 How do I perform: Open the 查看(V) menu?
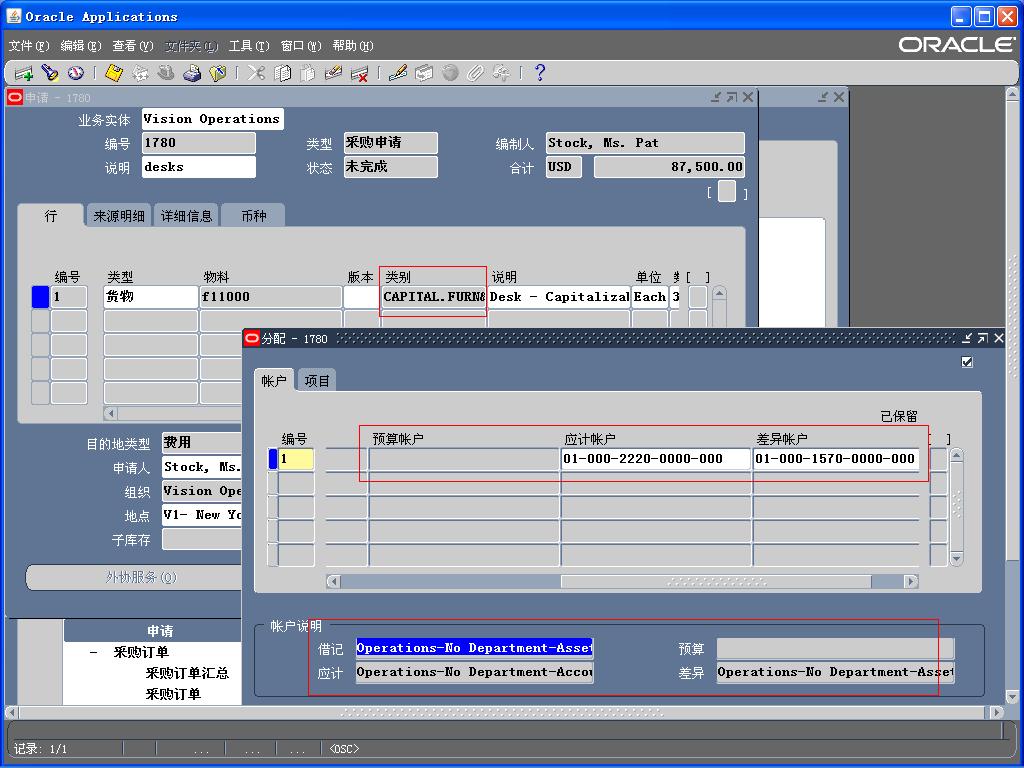tap(133, 46)
